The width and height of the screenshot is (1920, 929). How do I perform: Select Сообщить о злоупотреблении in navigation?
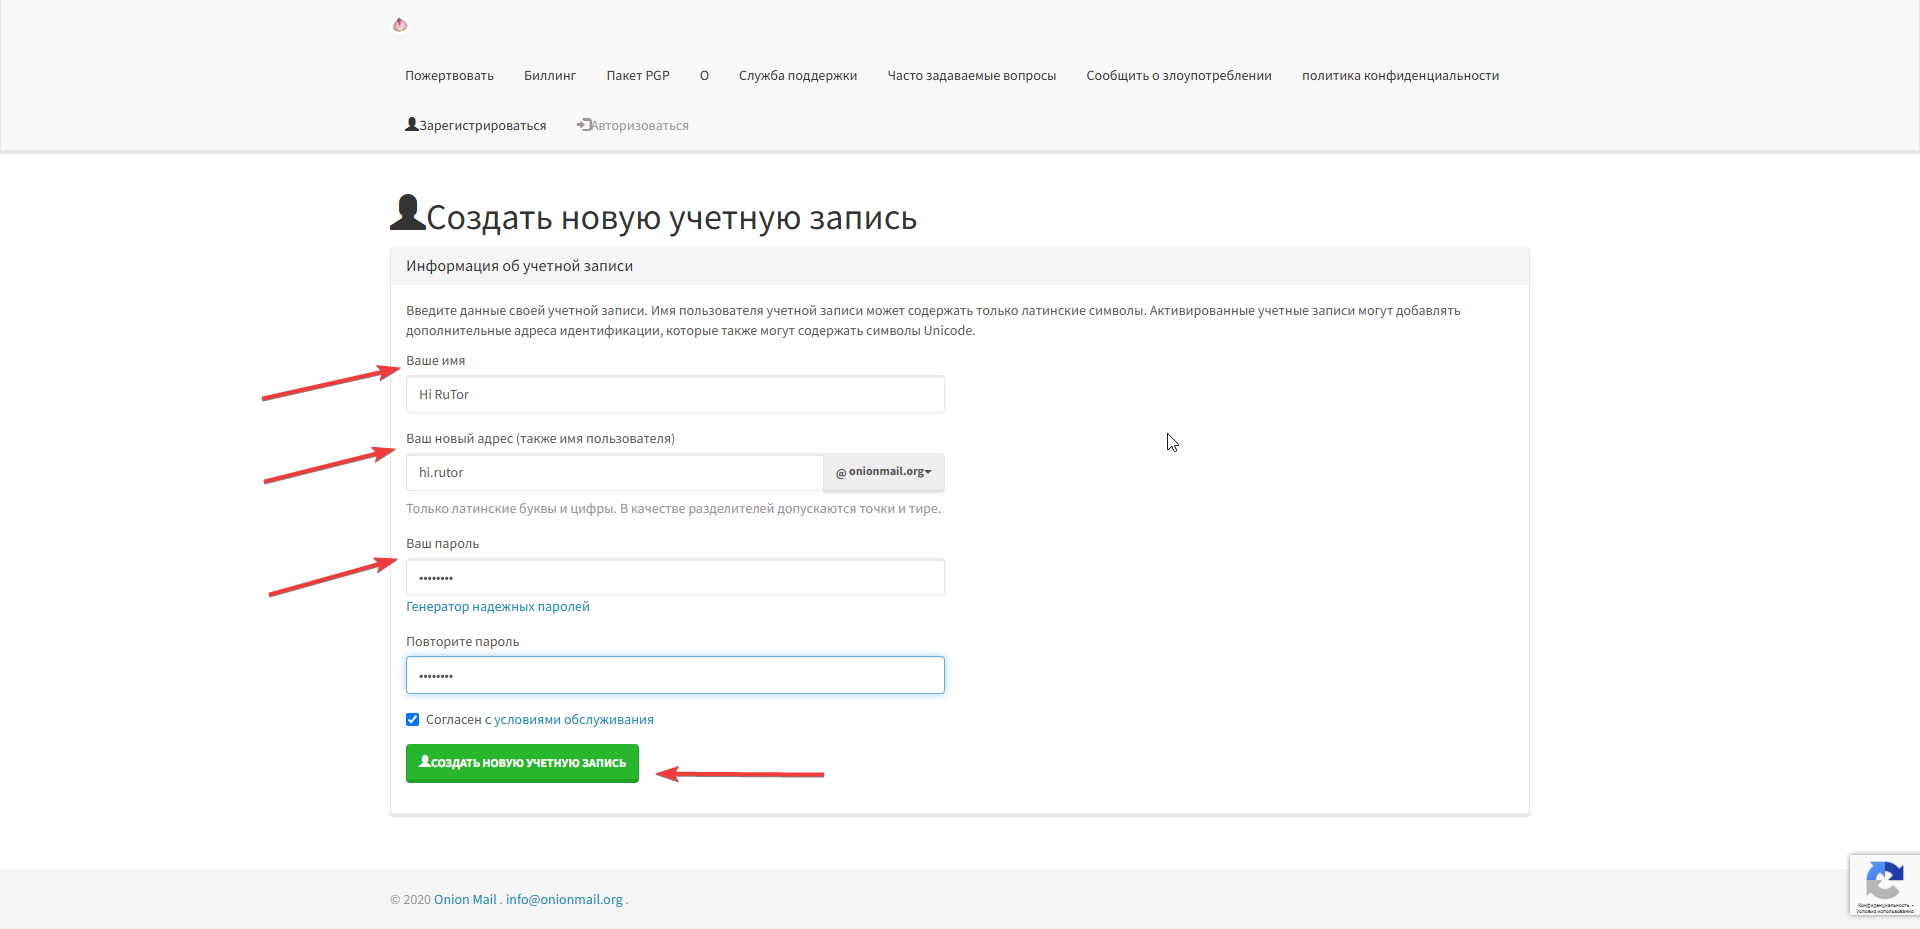coord(1178,76)
